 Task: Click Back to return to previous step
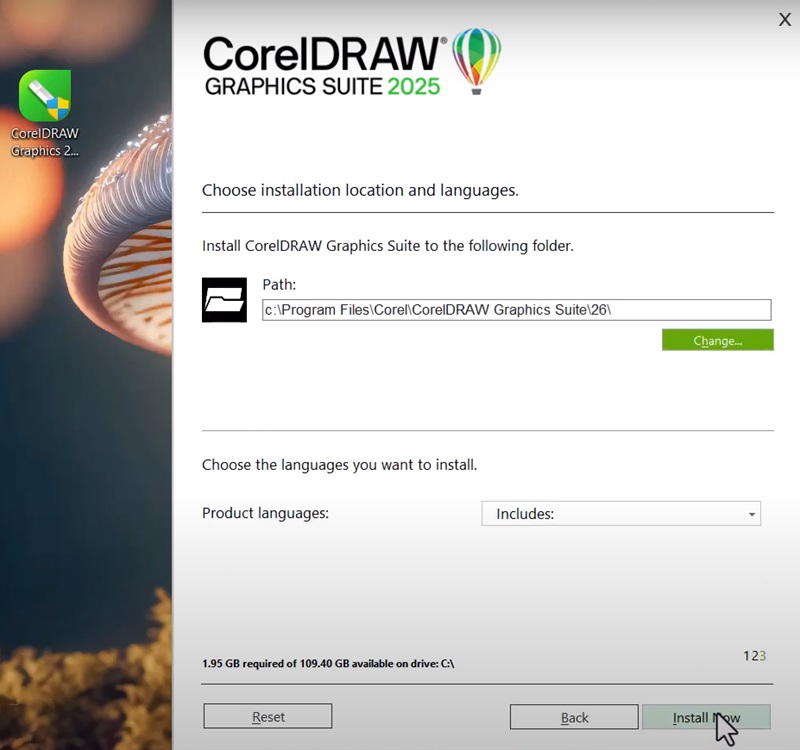coord(573,717)
